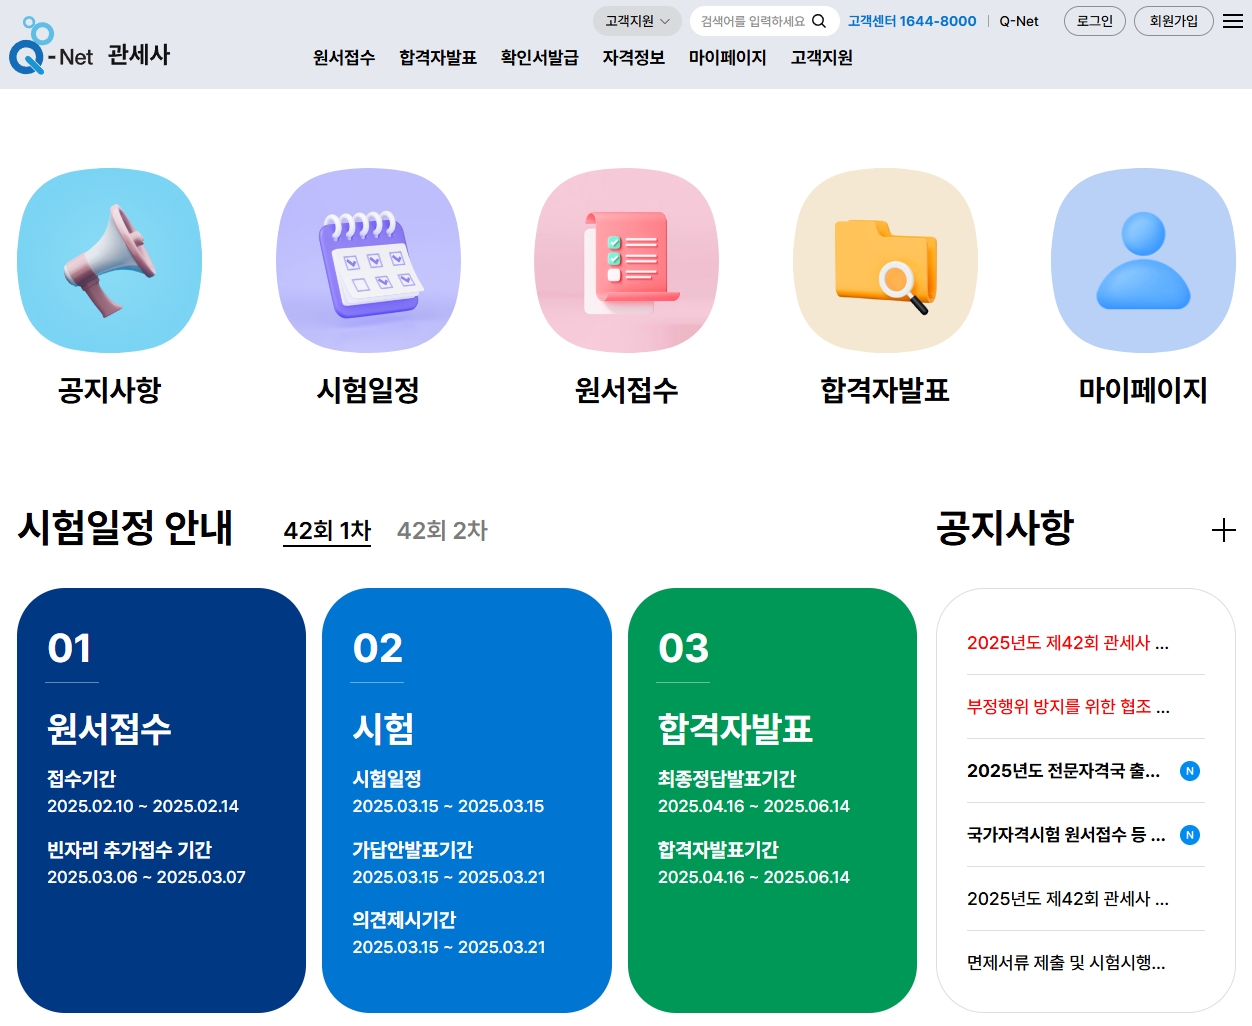
Task: Switch to the 42회 2차 tab
Action: pos(441,530)
